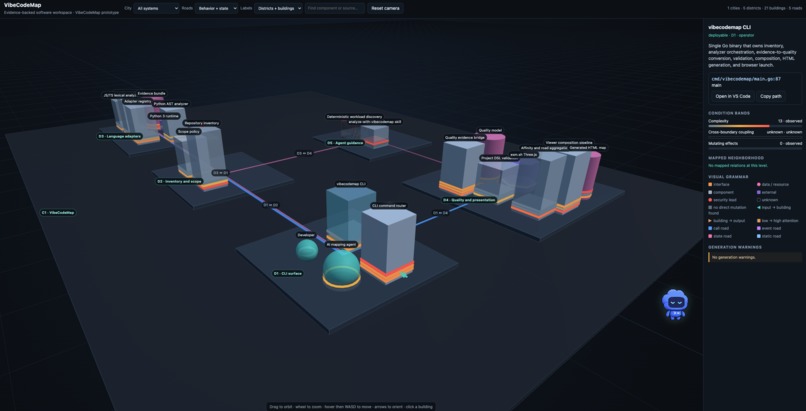Click the 'D3 ⇔ D4' road label
Image resolution: width=806 pixels, height=411 pixels.
coord(303,153)
